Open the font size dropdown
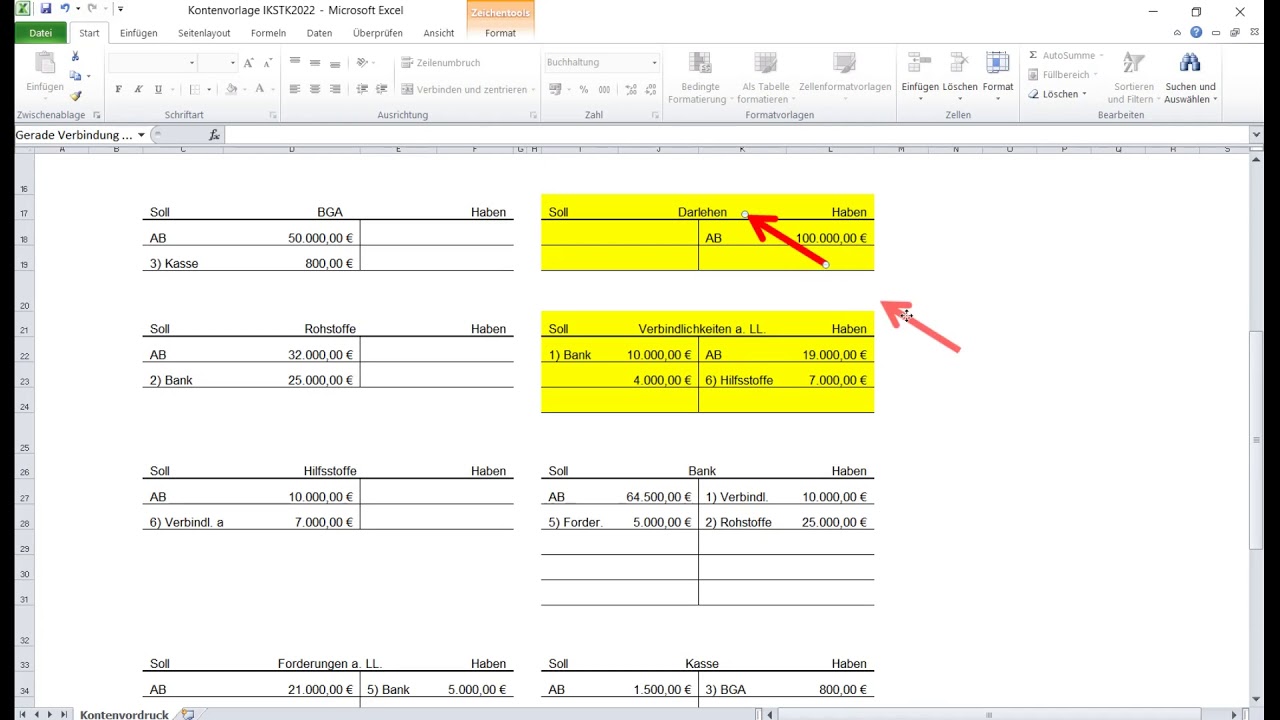 (231, 63)
